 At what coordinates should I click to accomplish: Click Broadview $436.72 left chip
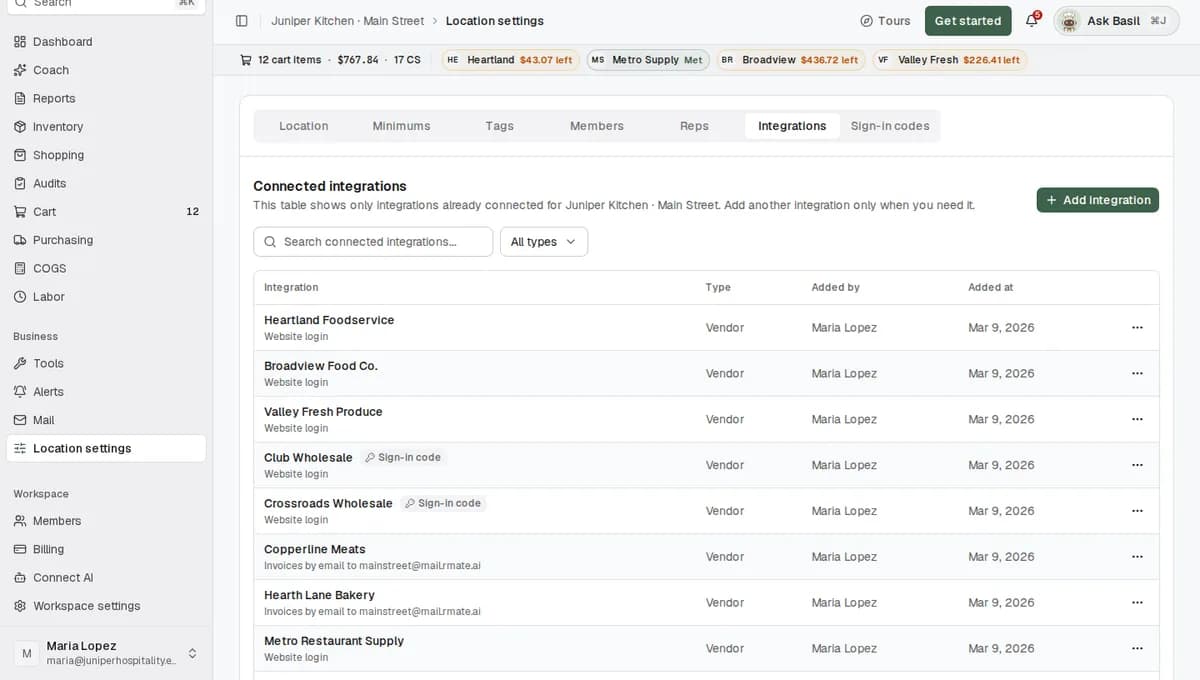tap(790, 60)
